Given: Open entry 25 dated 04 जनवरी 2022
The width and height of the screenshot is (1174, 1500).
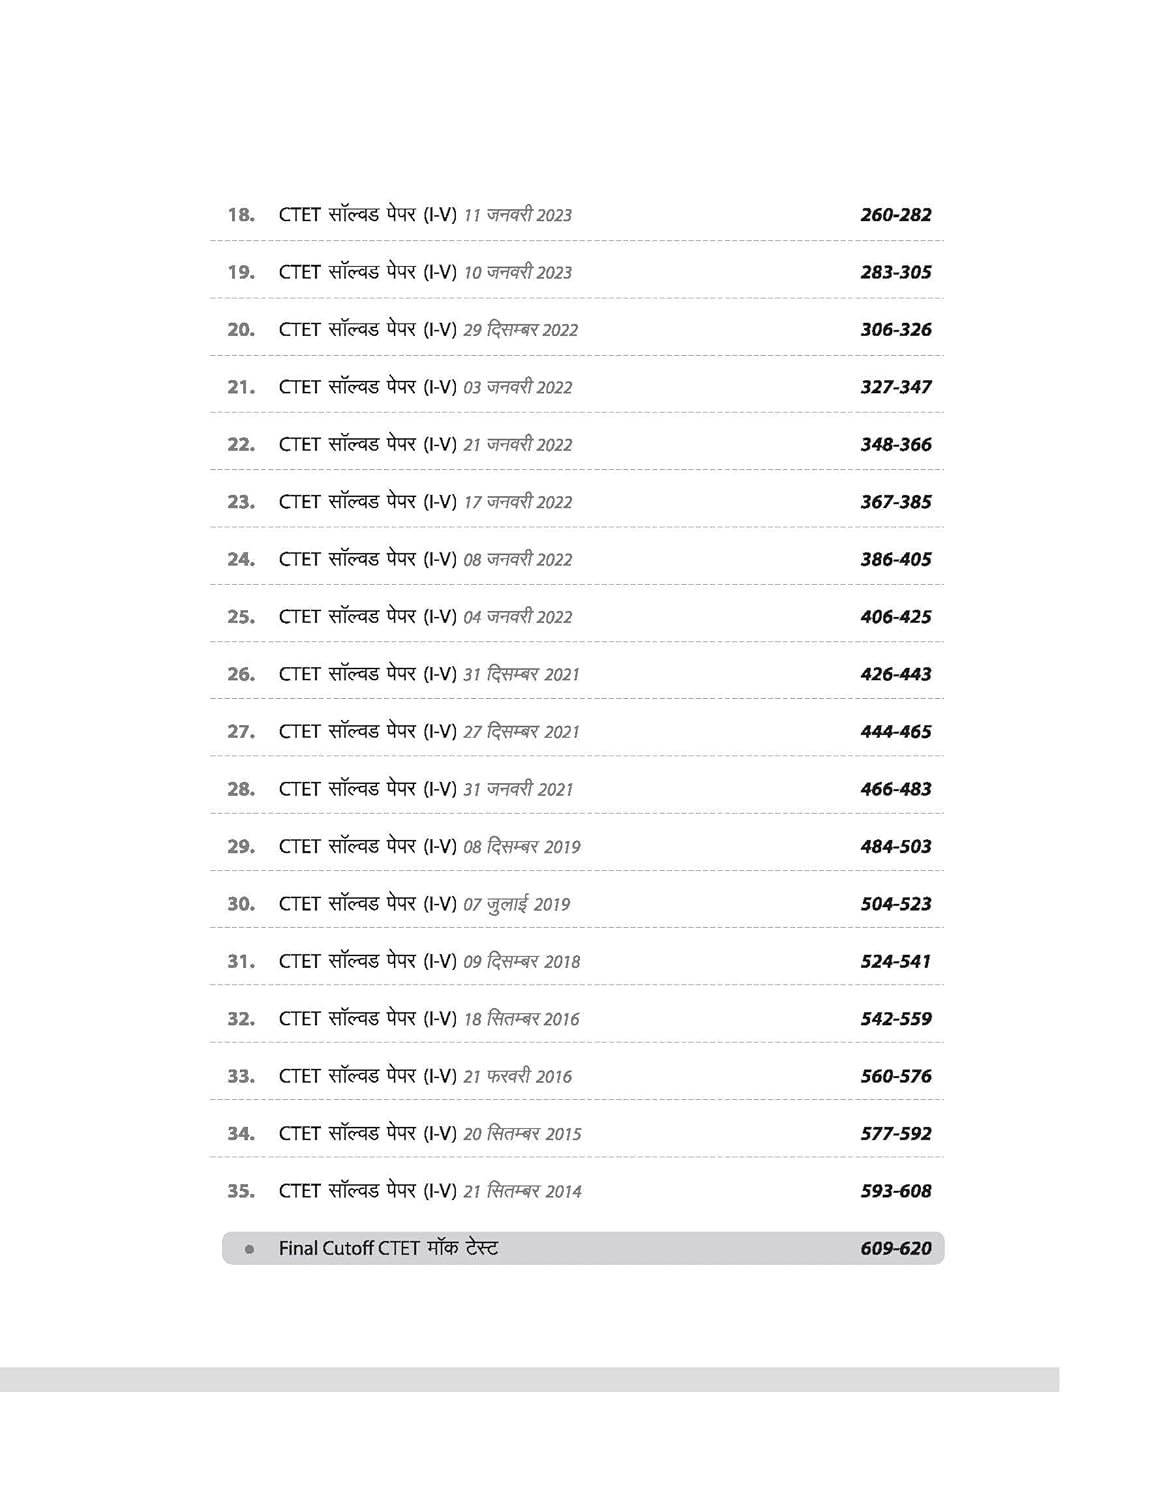Looking at the screenshot, I should tap(577, 616).
